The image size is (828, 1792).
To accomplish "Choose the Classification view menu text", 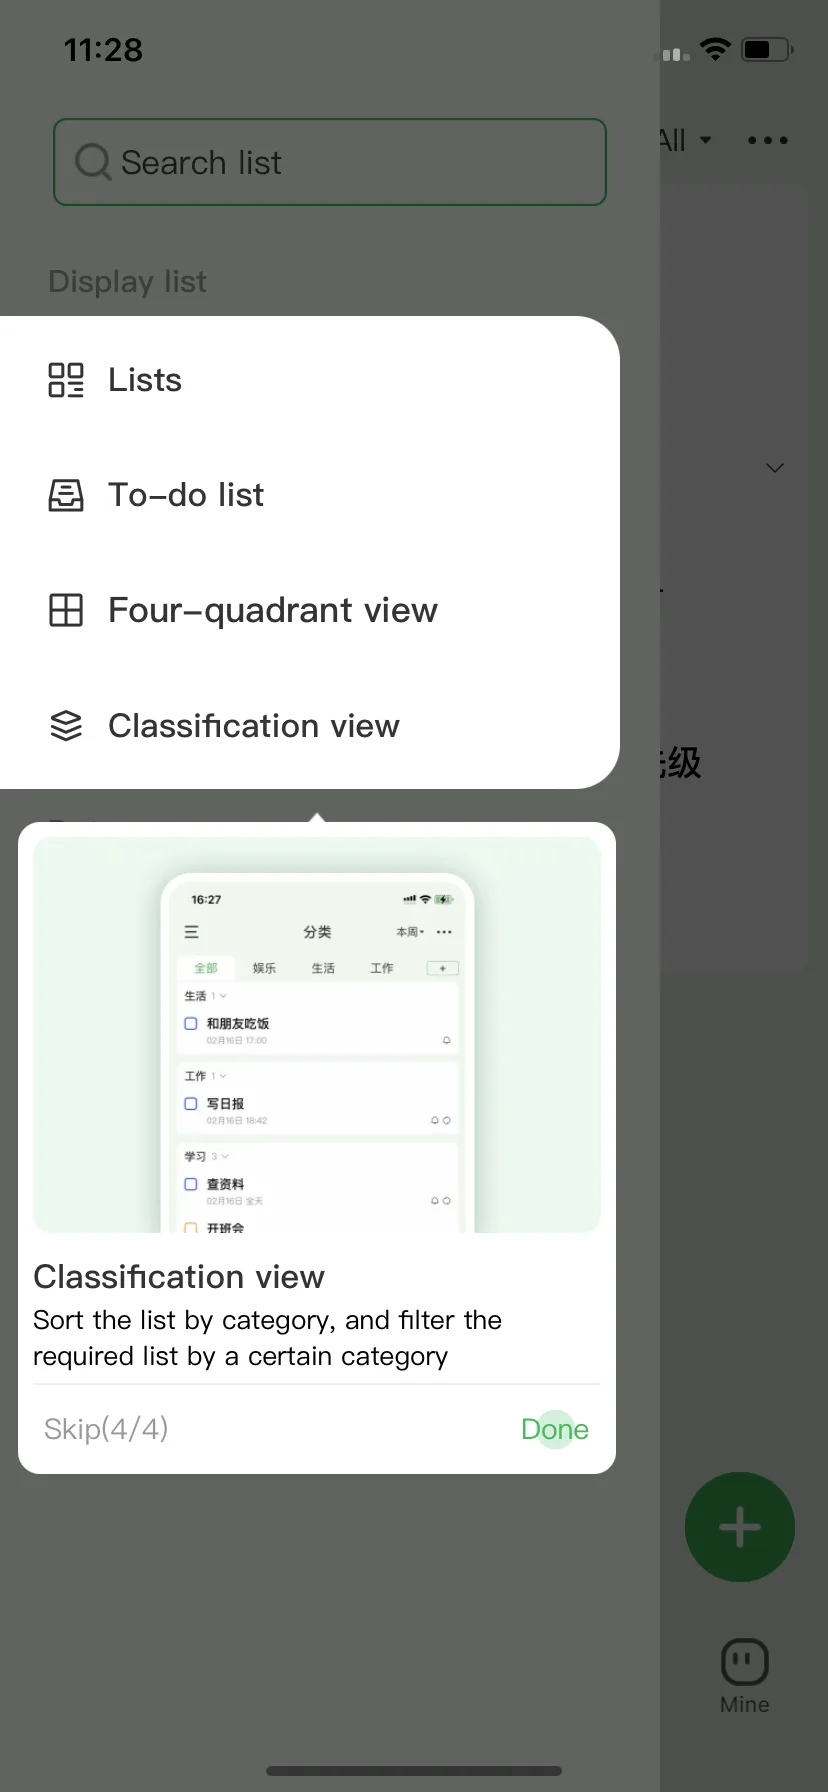I will tap(254, 726).
